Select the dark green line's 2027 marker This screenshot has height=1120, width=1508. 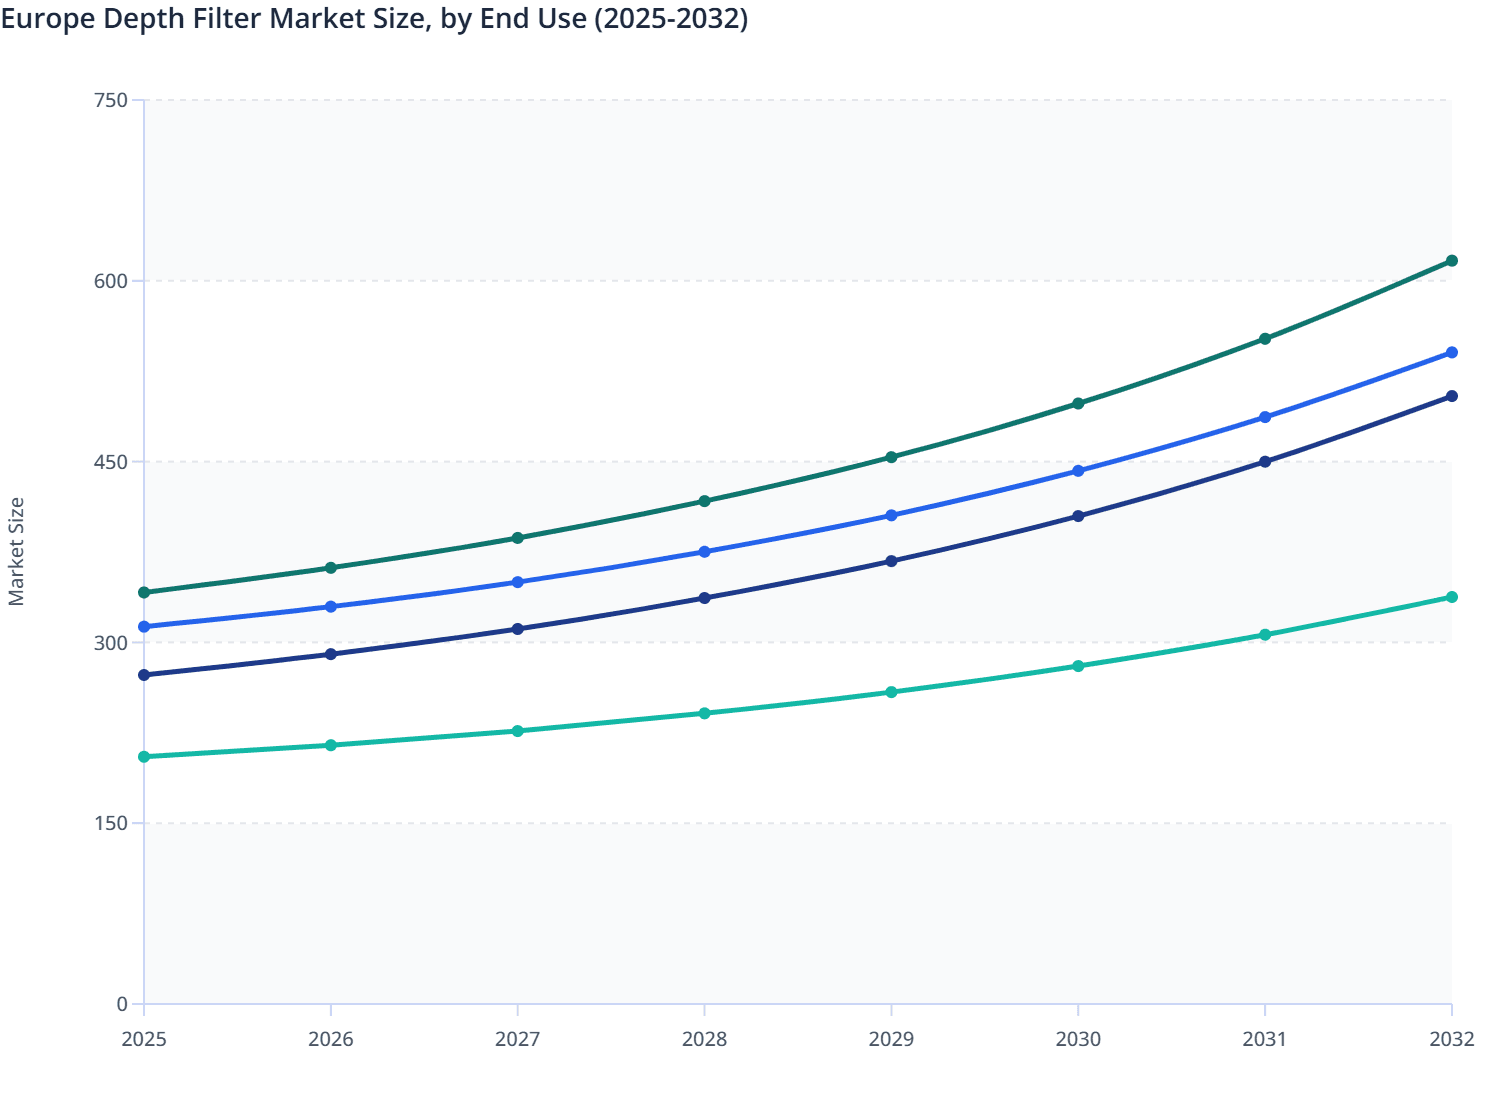[517, 538]
